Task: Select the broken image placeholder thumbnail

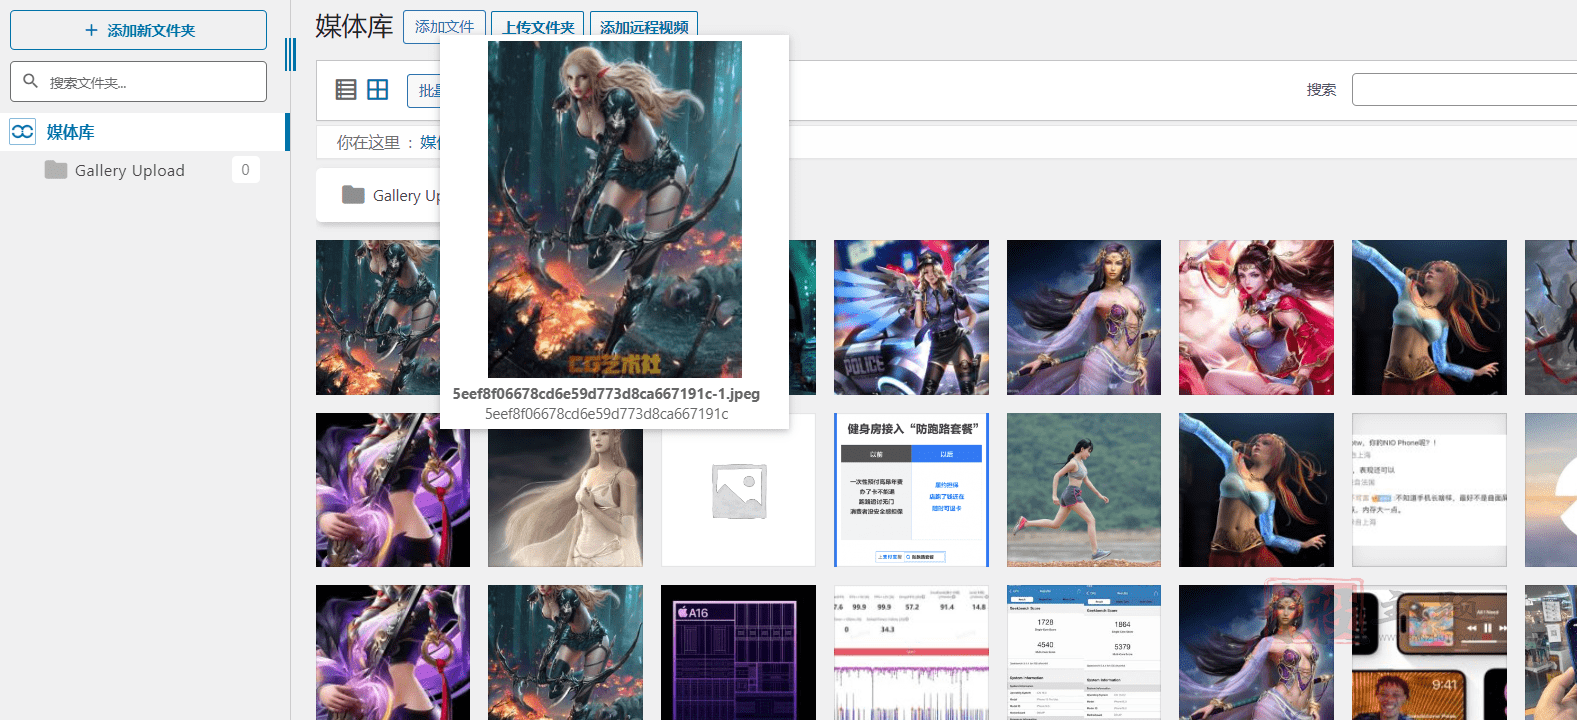Action: click(738, 490)
